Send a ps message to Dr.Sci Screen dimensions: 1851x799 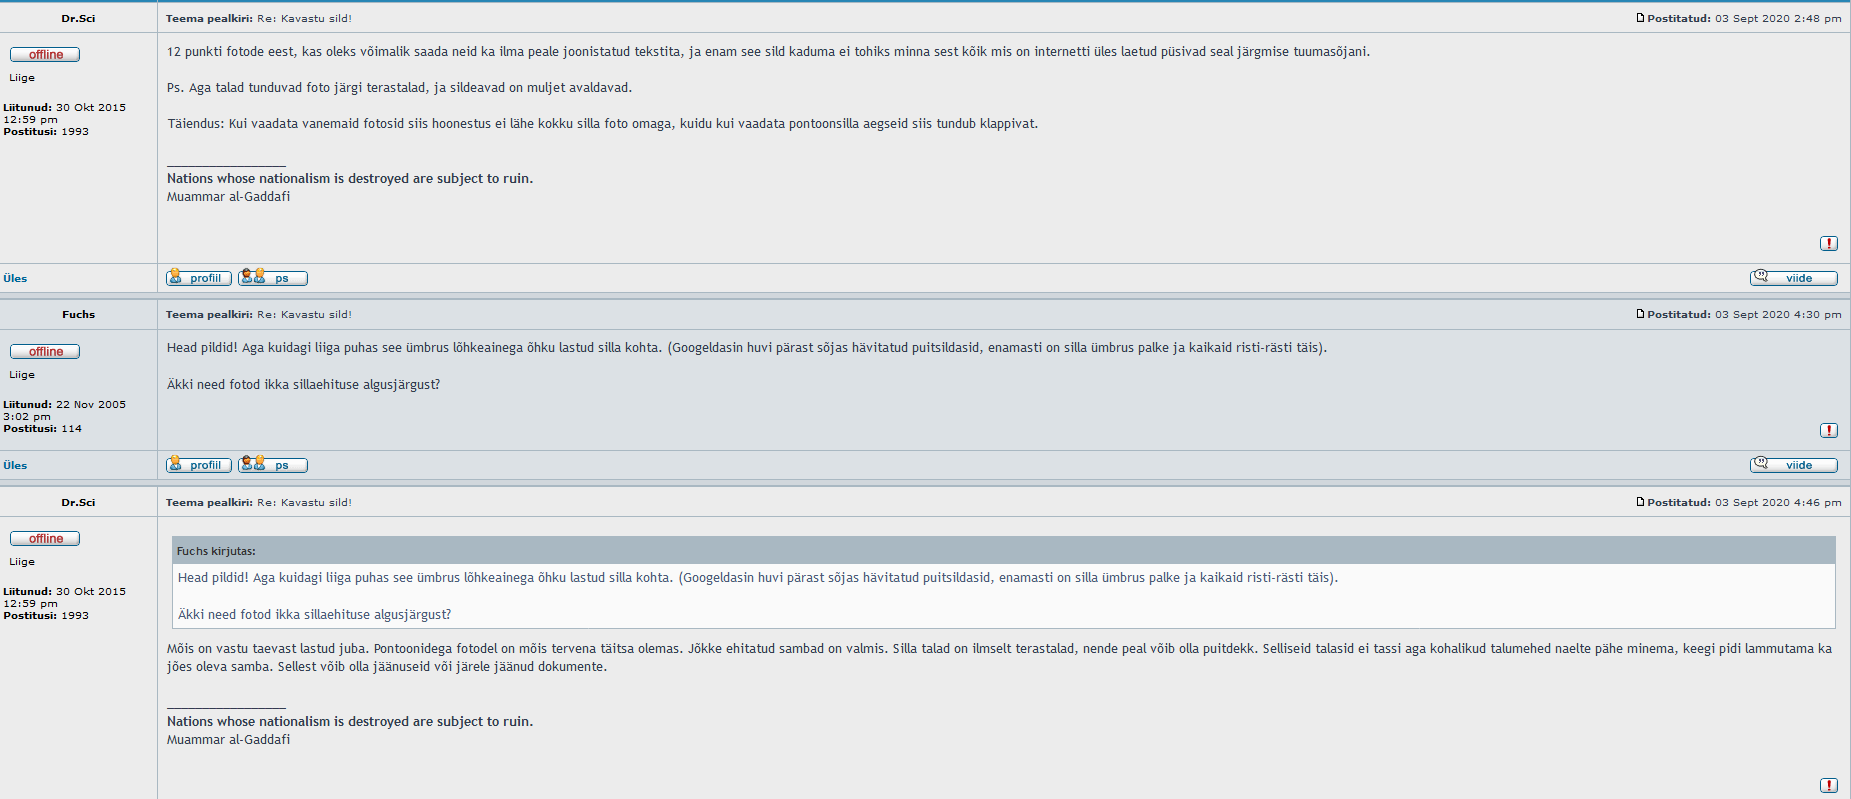[x=273, y=278]
